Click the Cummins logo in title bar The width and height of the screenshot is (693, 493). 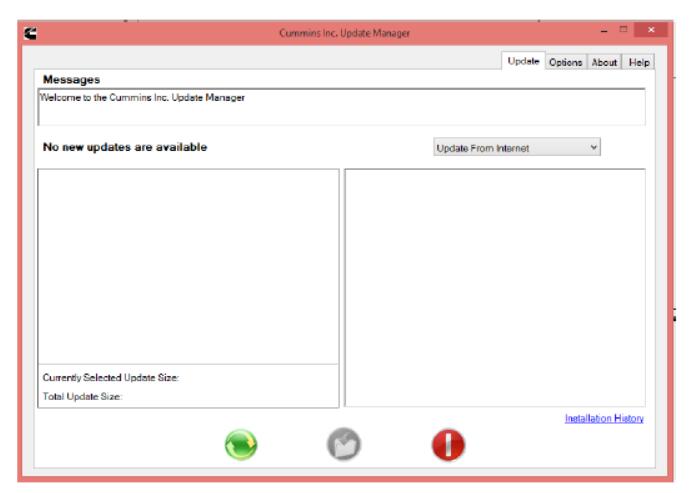[x=30, y=33]
